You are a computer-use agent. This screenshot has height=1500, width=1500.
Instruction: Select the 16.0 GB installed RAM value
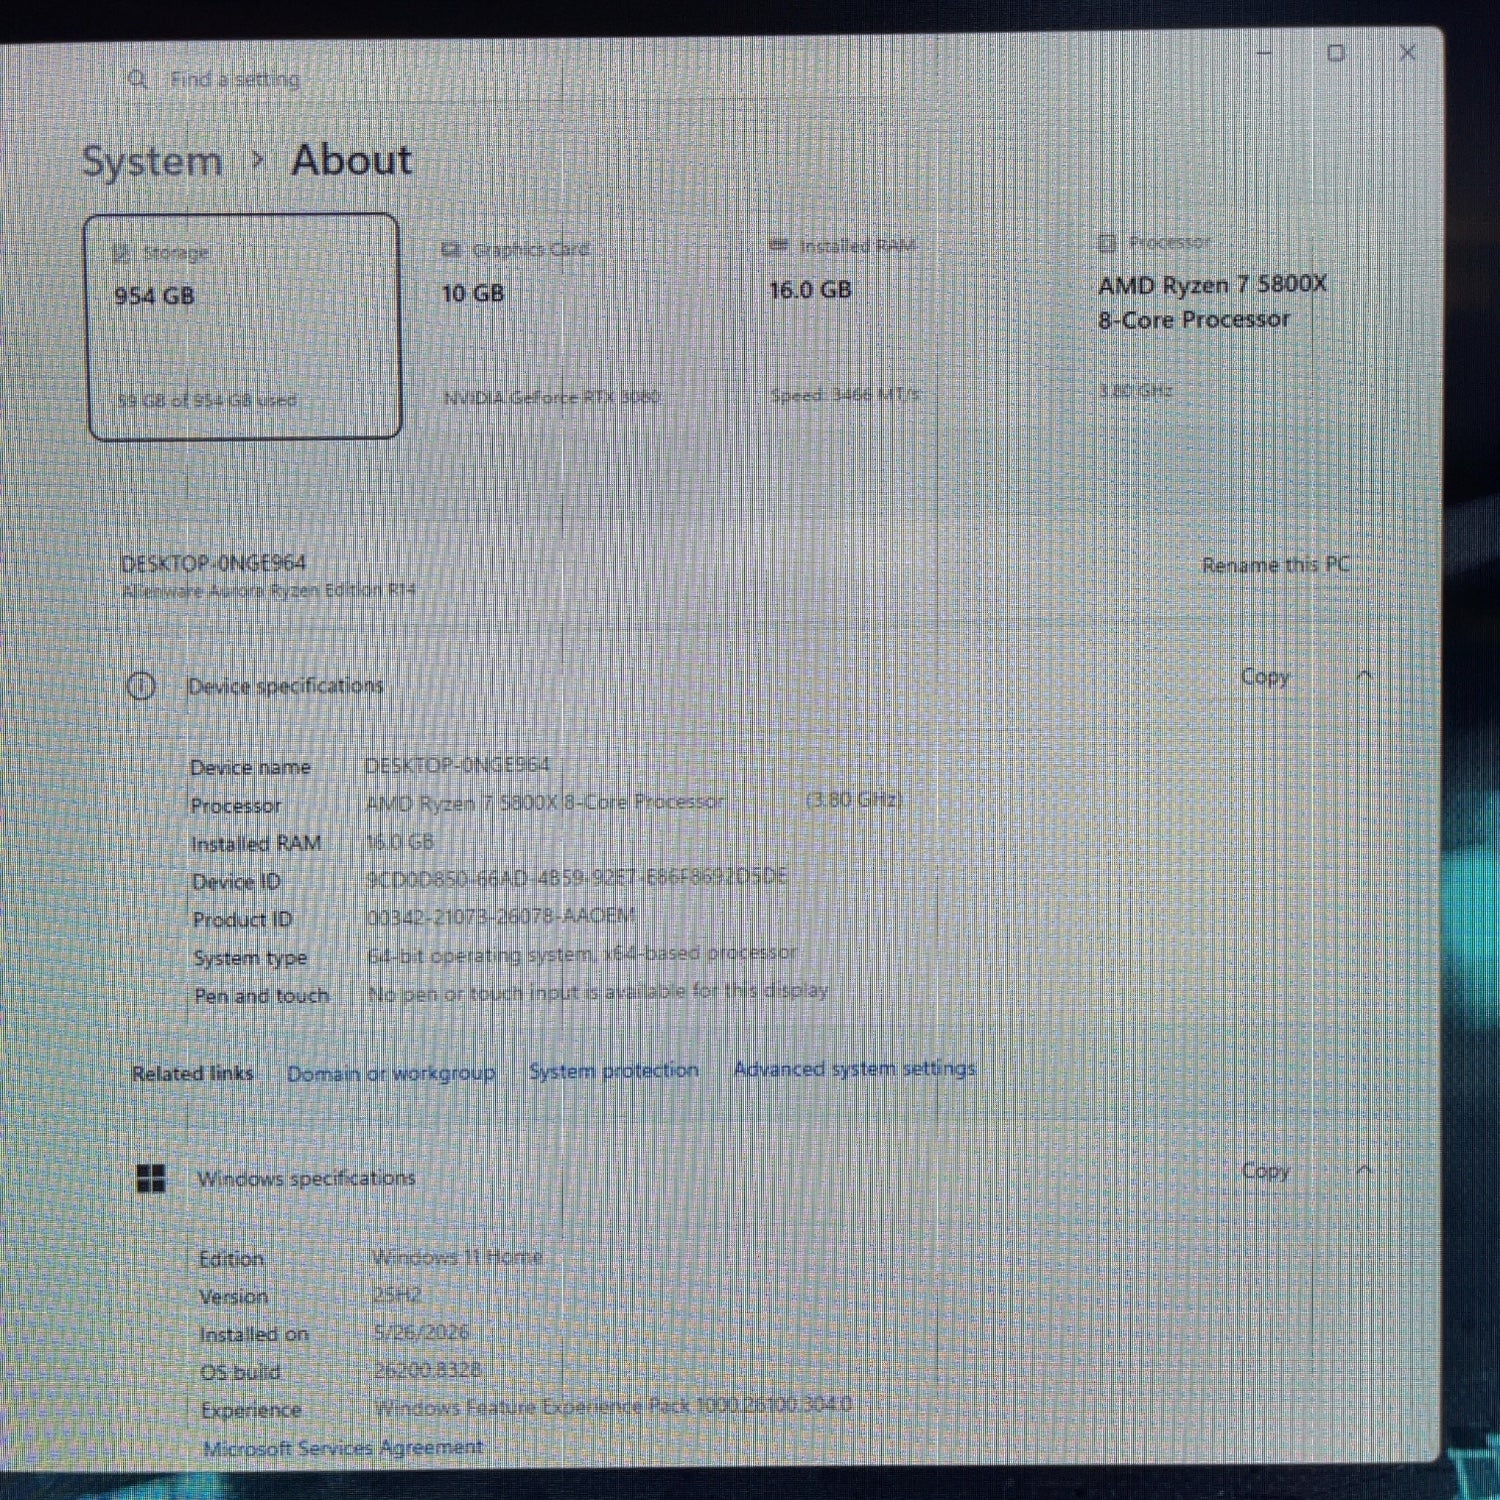[x=810, y=290]
